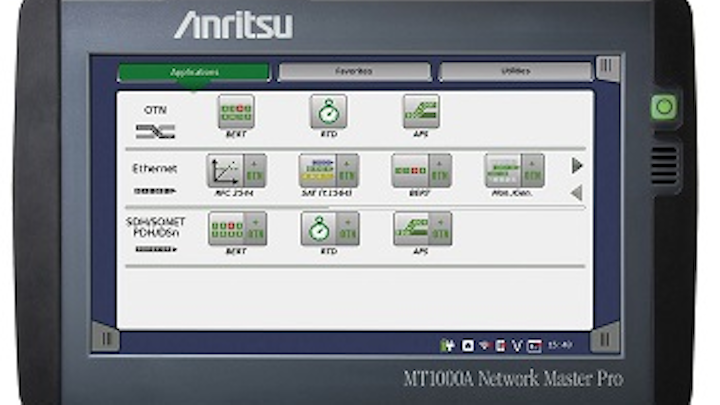Add OTN to Ethernet RFC 2544

255,171
